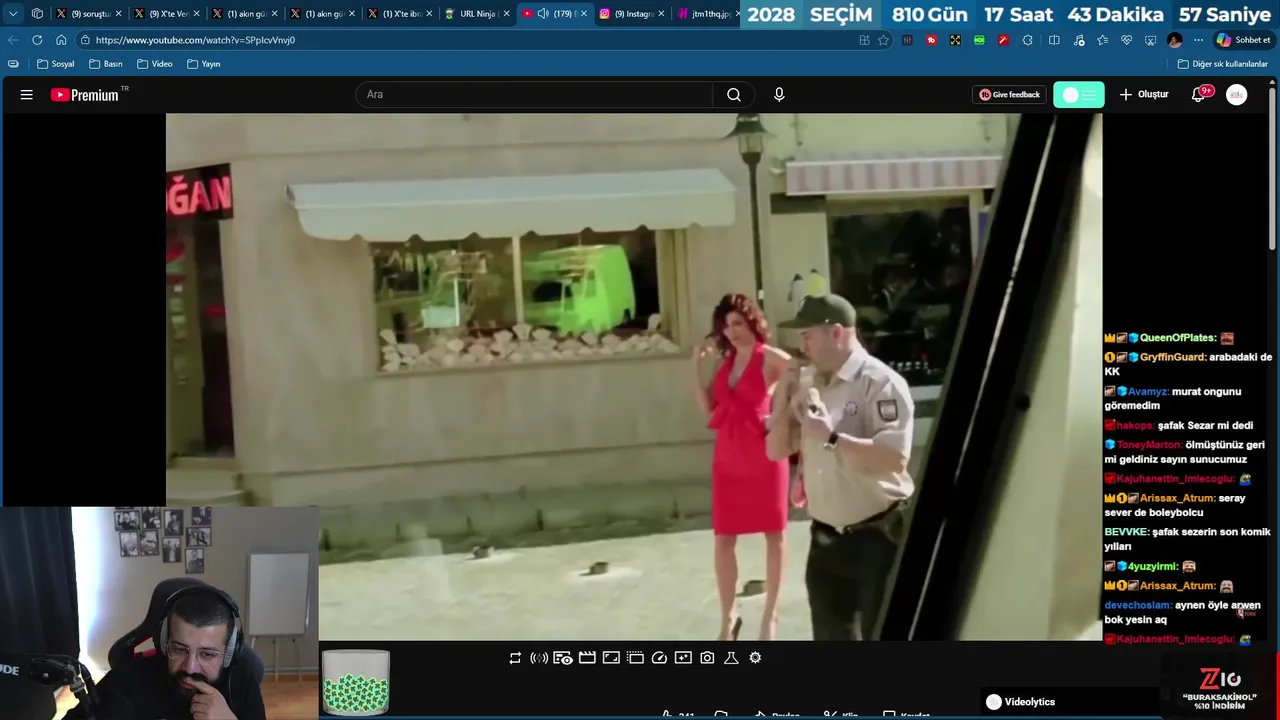This screenshot has height=720, width=1280.
Task: Click the cinema clapperboard icon below player
Action: 587,658
